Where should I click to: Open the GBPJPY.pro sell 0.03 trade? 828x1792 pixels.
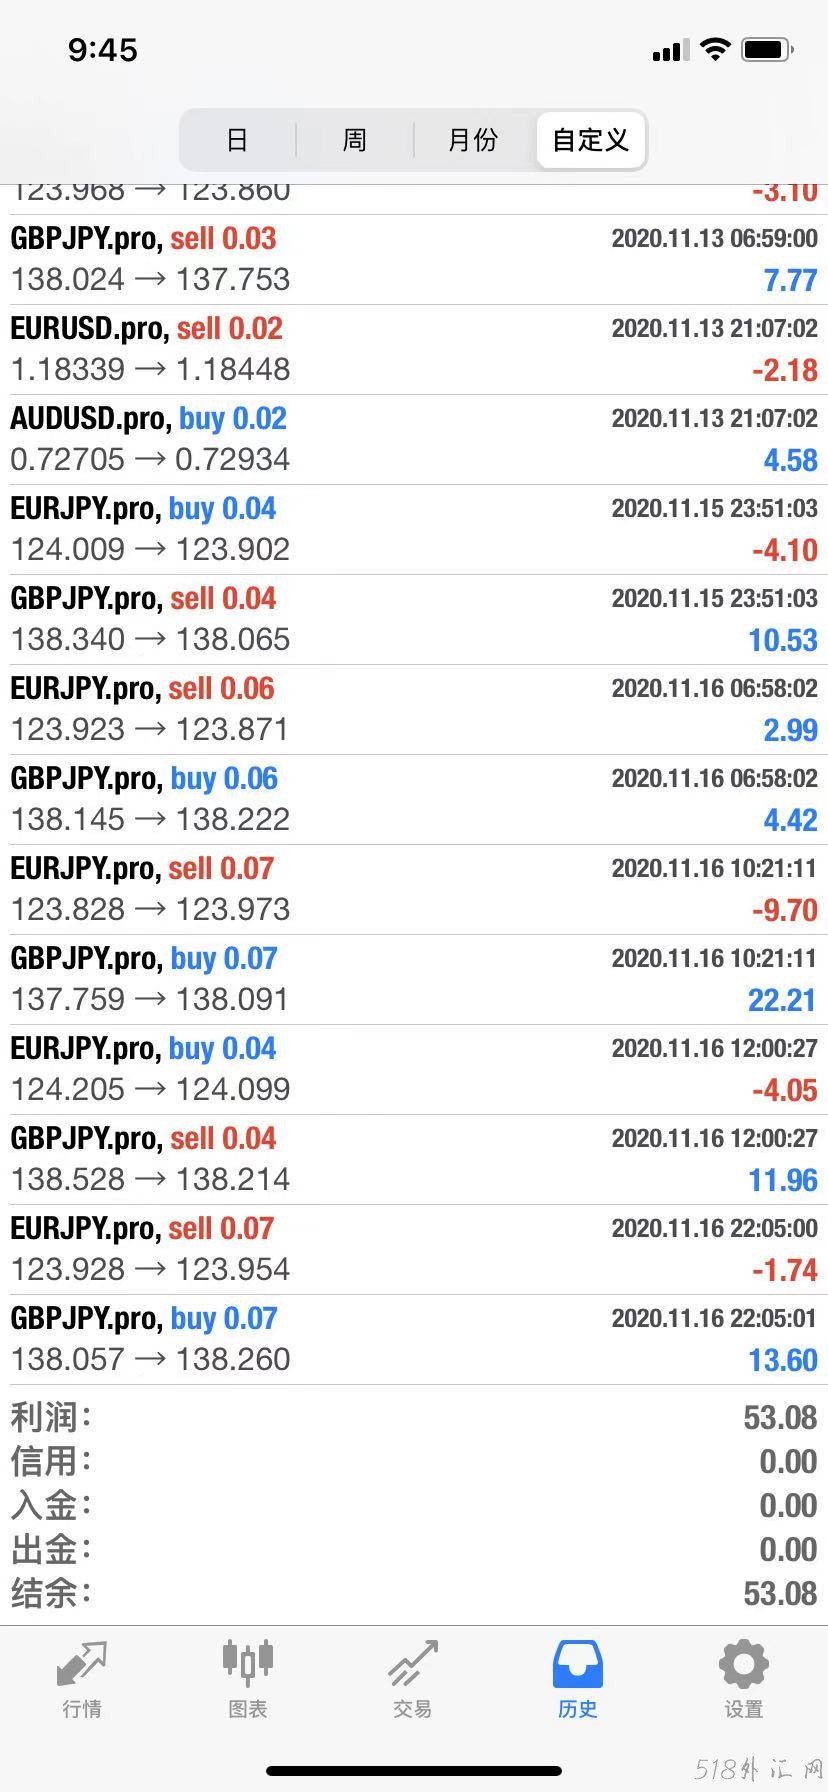pyautogui.click(x=414, y=260)
